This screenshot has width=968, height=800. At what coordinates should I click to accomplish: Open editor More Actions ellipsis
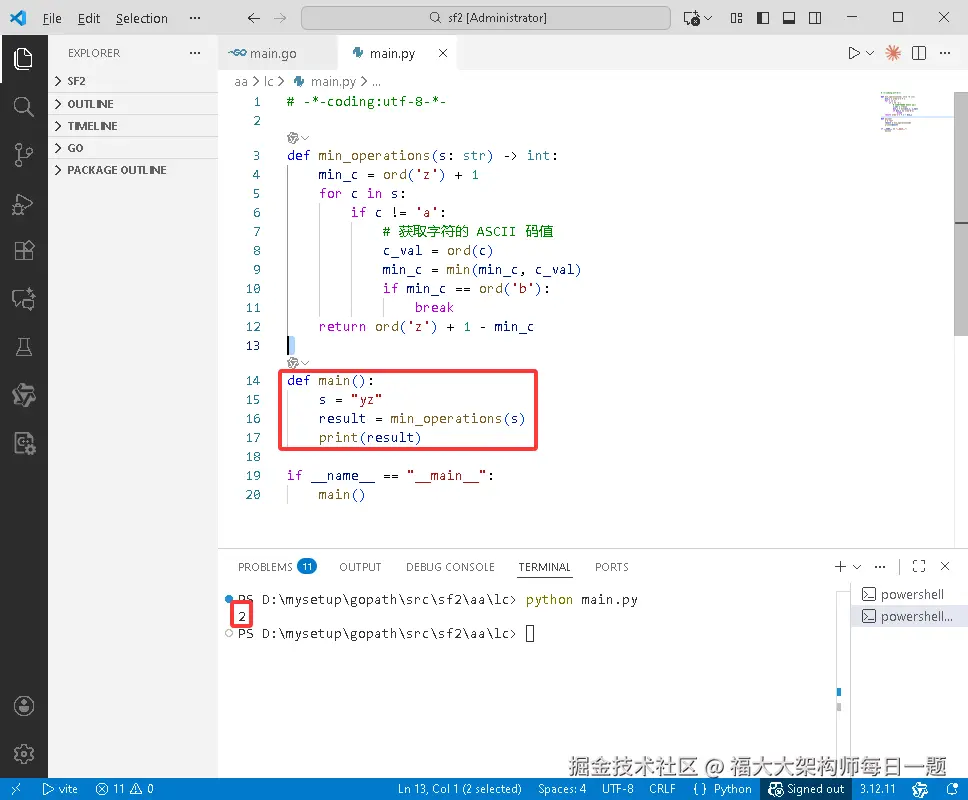pos(945,53)
